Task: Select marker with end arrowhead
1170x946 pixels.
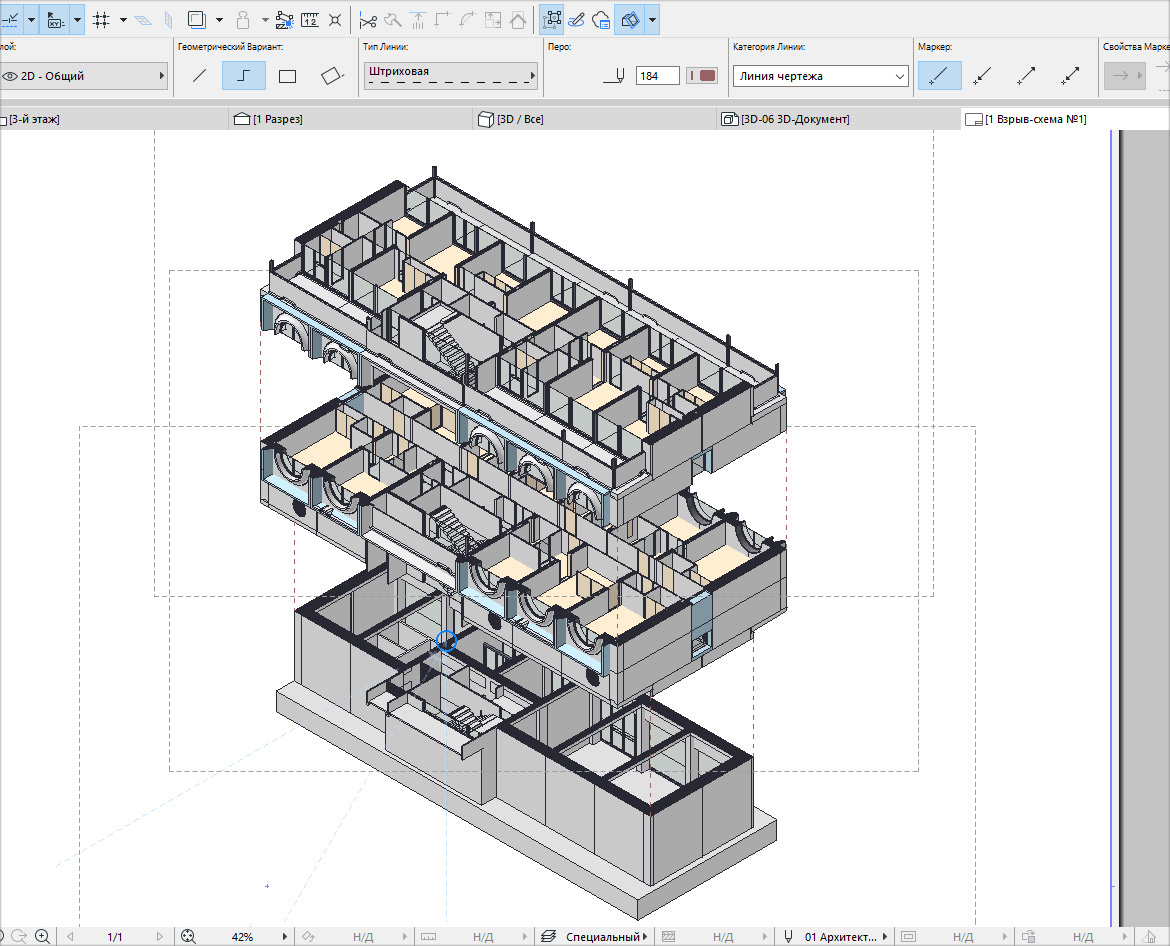Action: [1027, 75]
